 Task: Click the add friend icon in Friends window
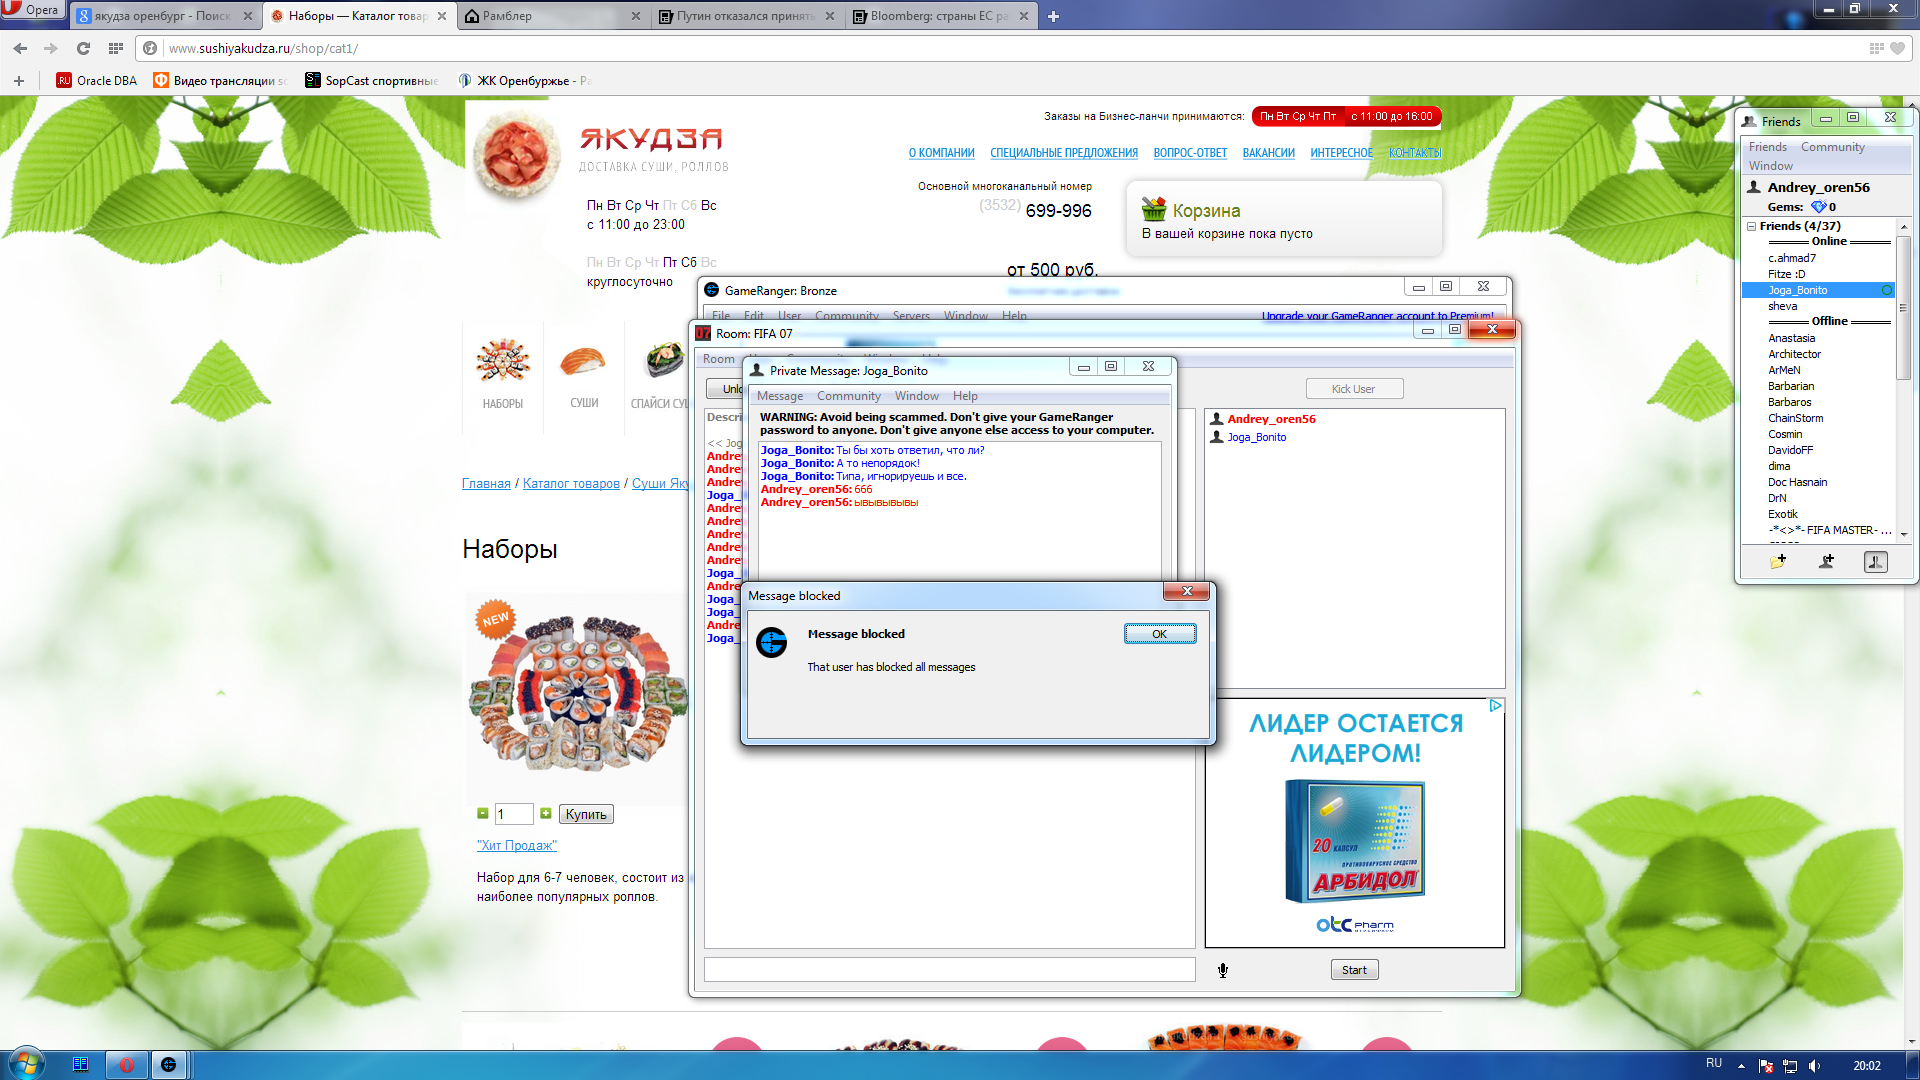pyautogui.click(x=1826, y=562)
